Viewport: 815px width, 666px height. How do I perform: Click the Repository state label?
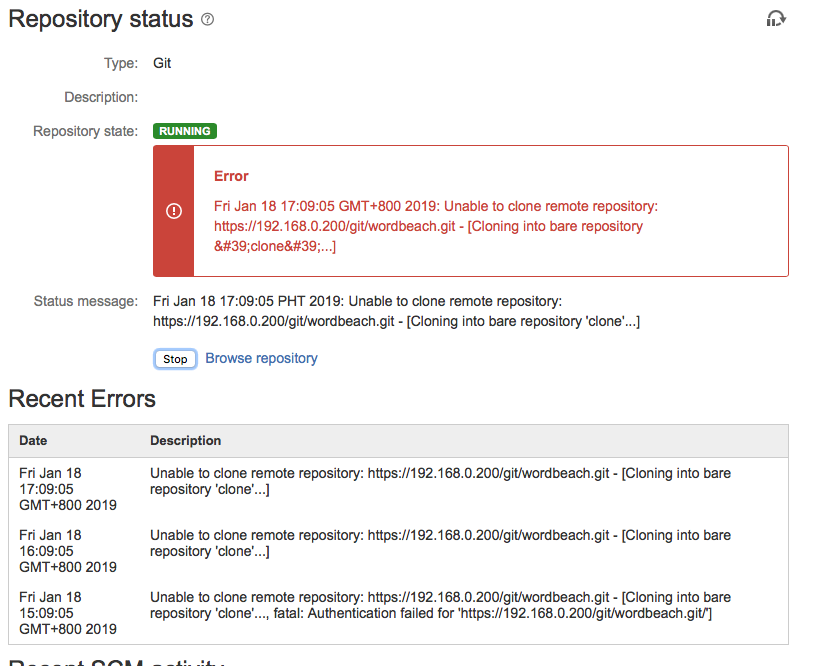[x=86, y=131]
